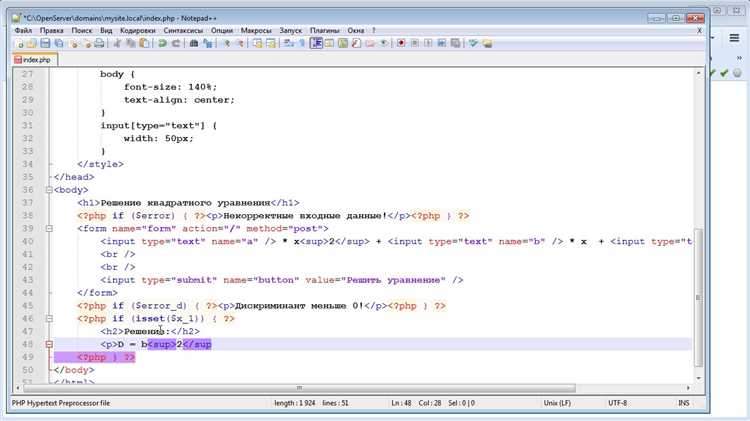Open the Function List toolbar icon

click(x=356, y=44)
